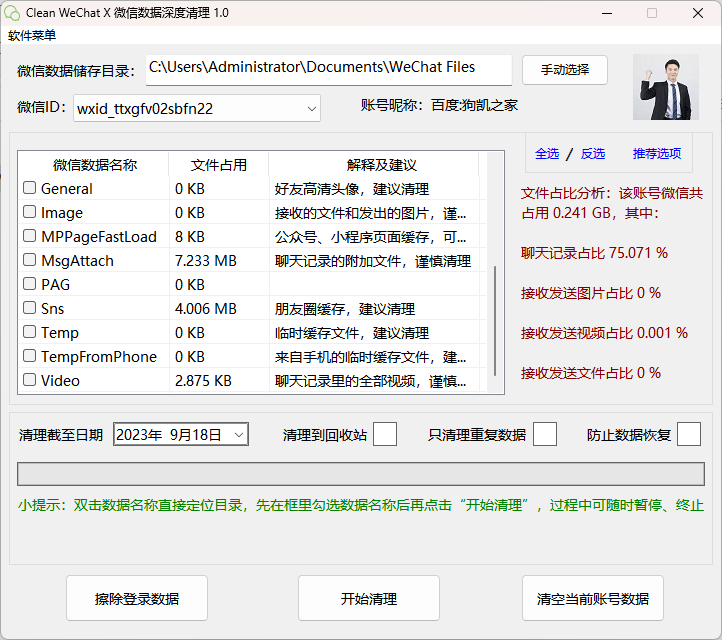Click the 8 KB size cell
Viewport: 722px width, 640px height.
(x=190, y=237)
